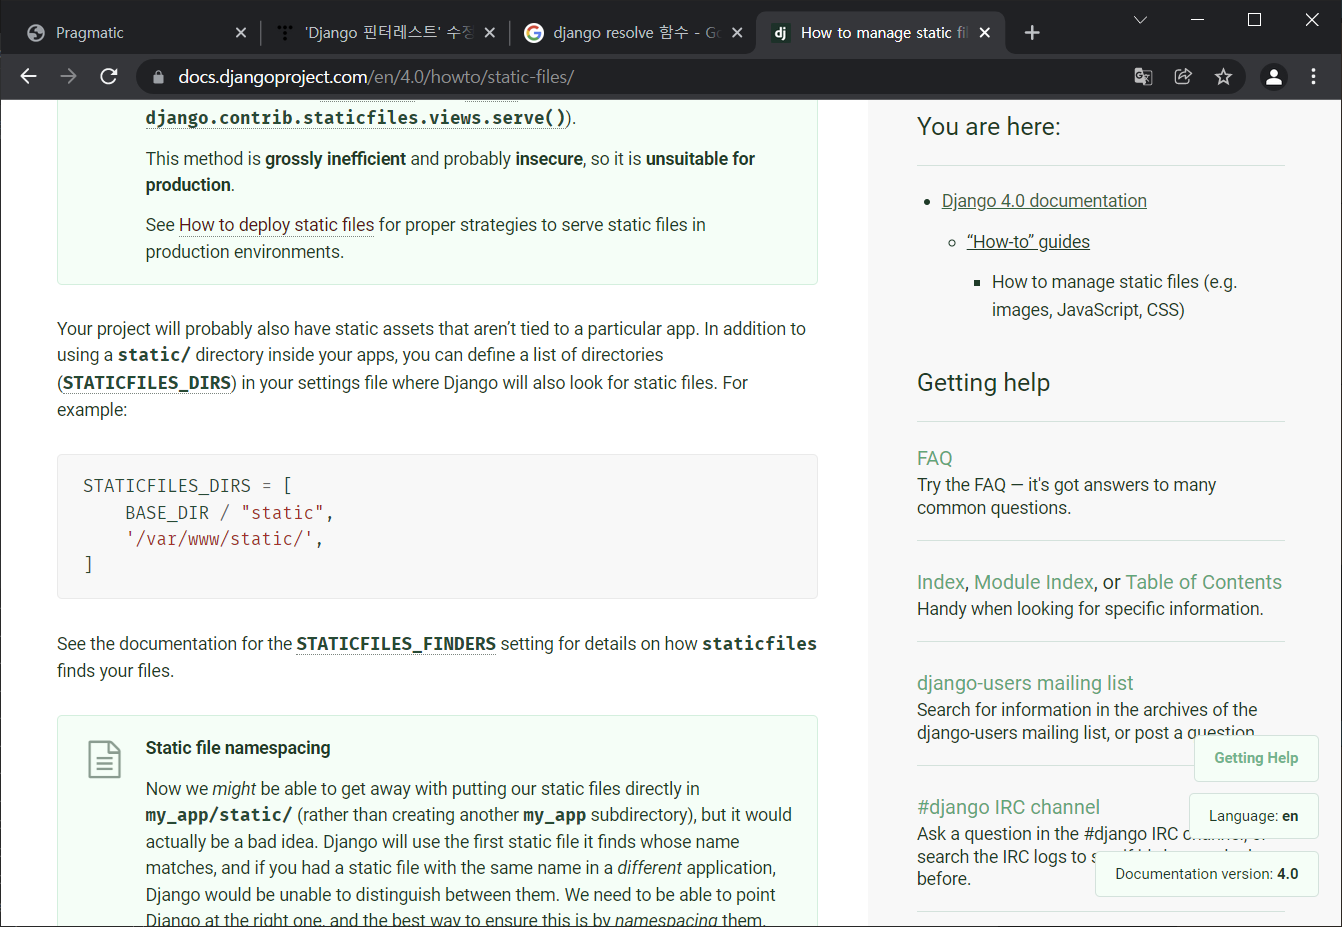Screen dimensions: 1342x927
Task: Open the Index link
Action: (941, 582)
